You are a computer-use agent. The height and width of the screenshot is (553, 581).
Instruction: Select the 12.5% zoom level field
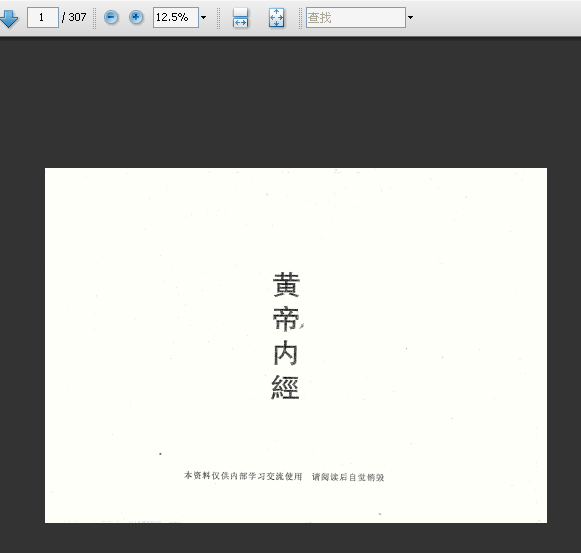(x=176, y=17)
